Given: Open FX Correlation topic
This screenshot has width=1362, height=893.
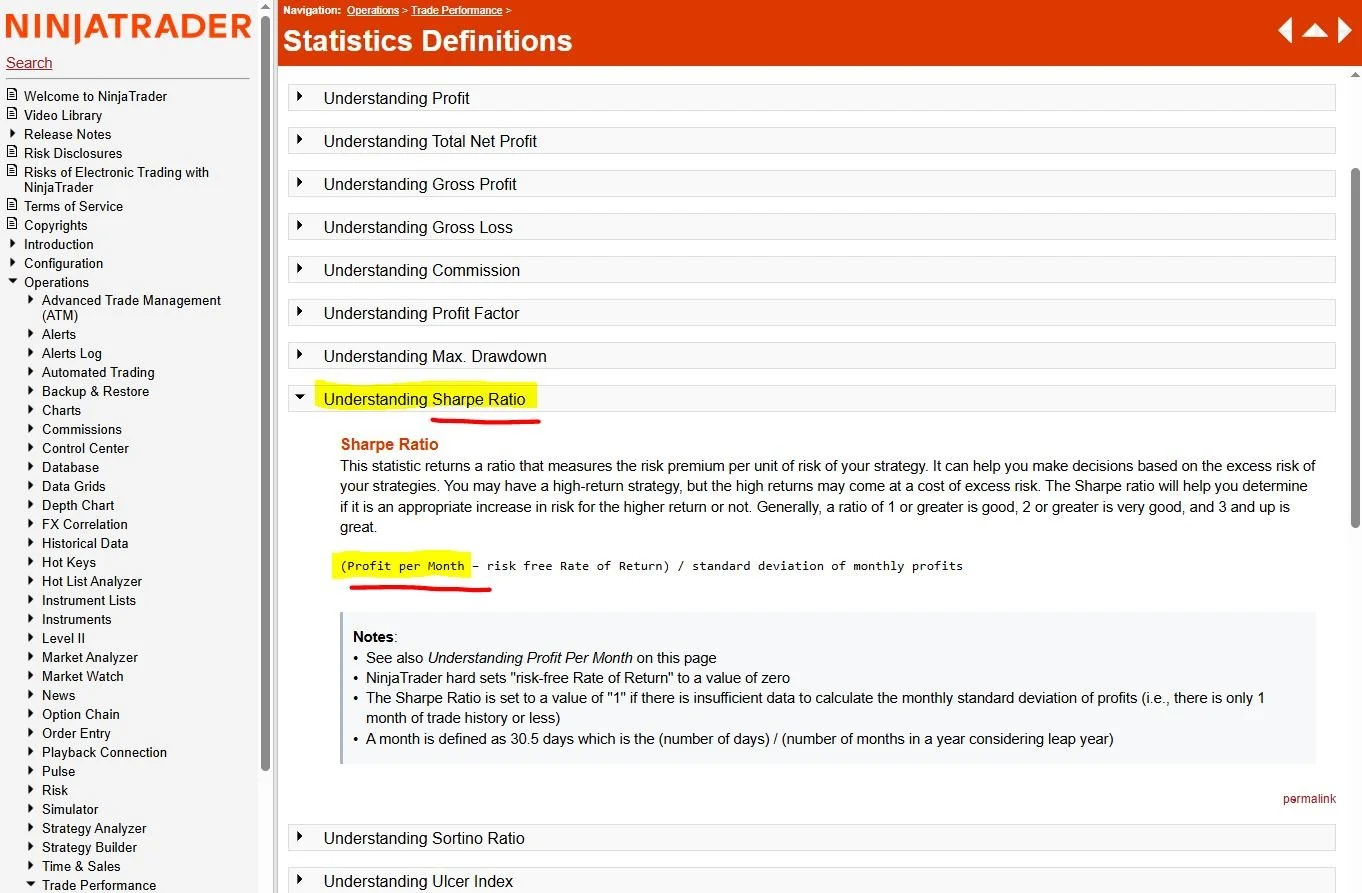Looking at the screenshot, I should click(85, 524).
